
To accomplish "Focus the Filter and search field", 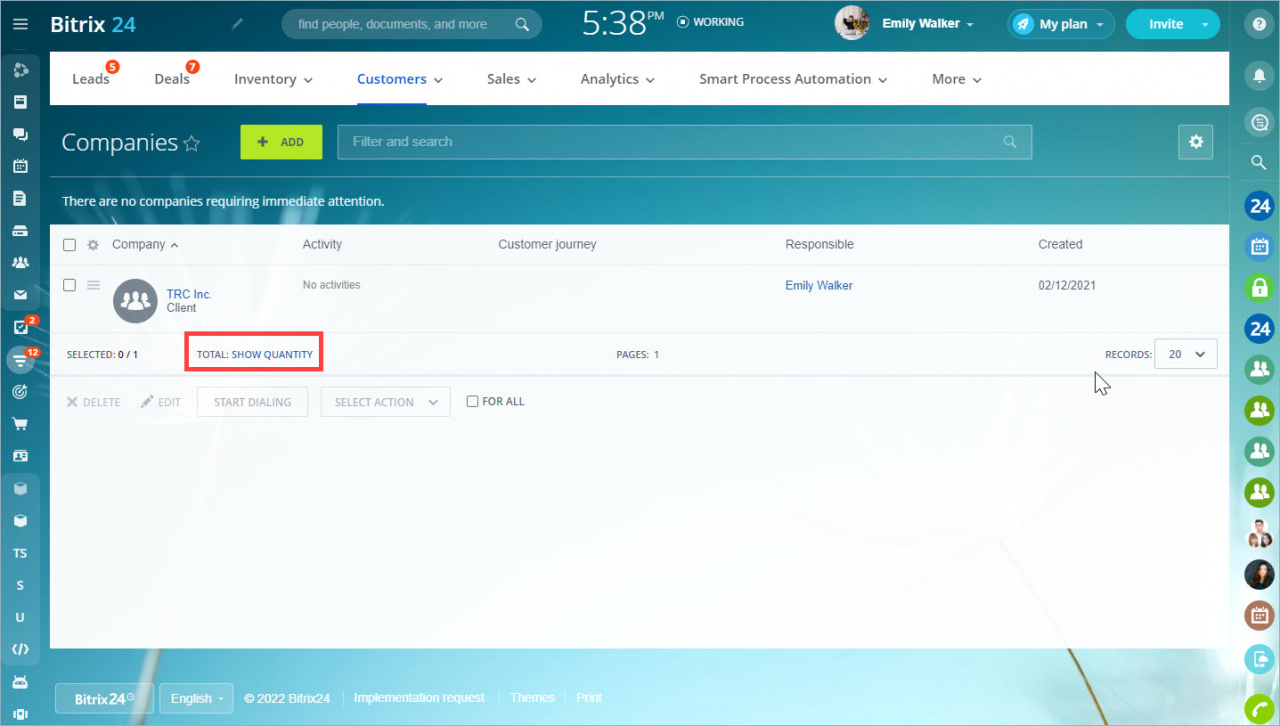I will coord(685,142).
